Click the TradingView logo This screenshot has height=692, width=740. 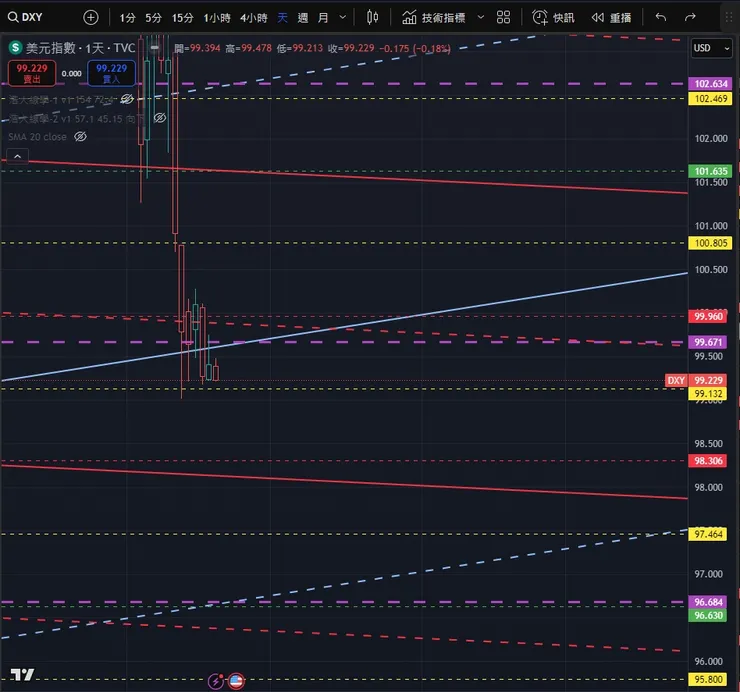click(22, 675)
